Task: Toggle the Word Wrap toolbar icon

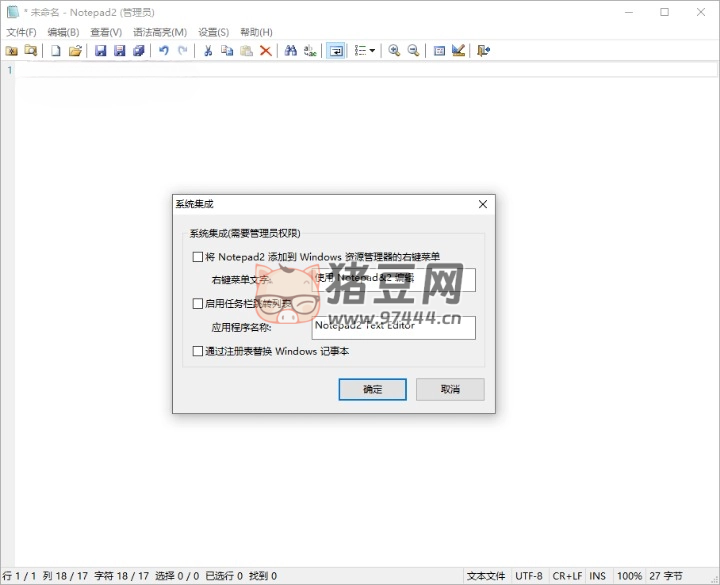Action: click(336, 50)
